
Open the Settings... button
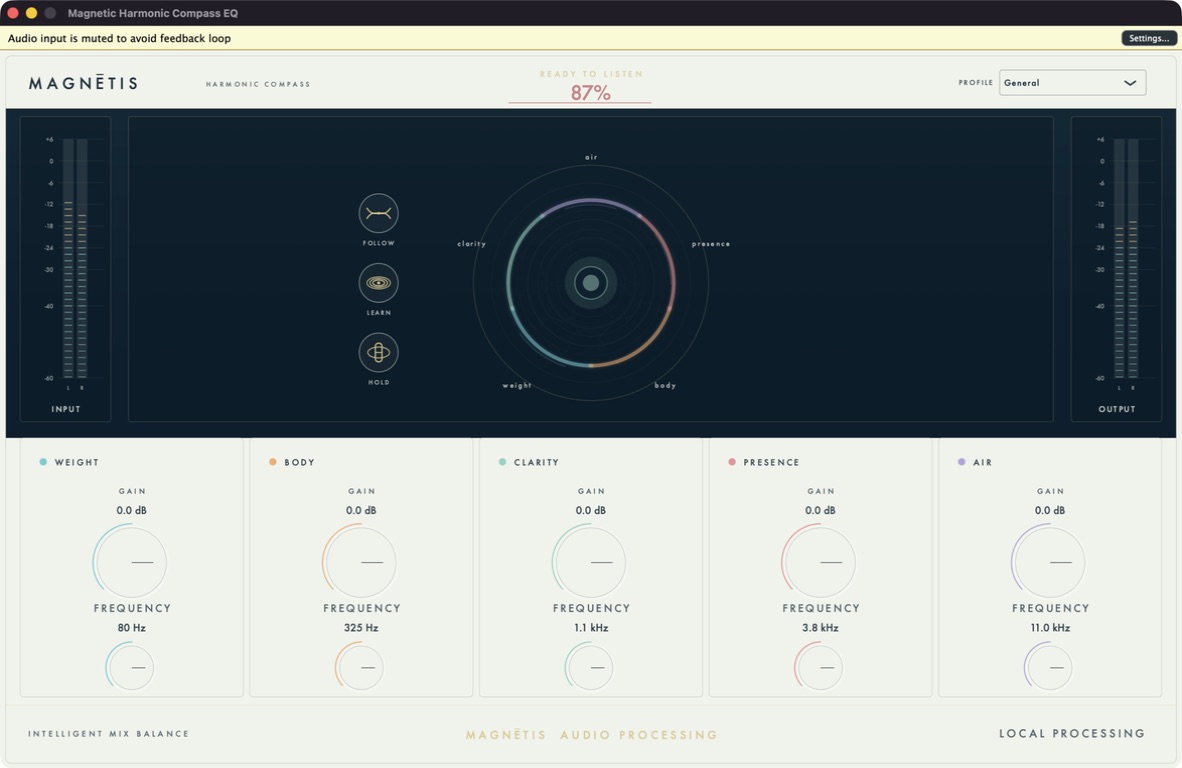pos(1149,38)
